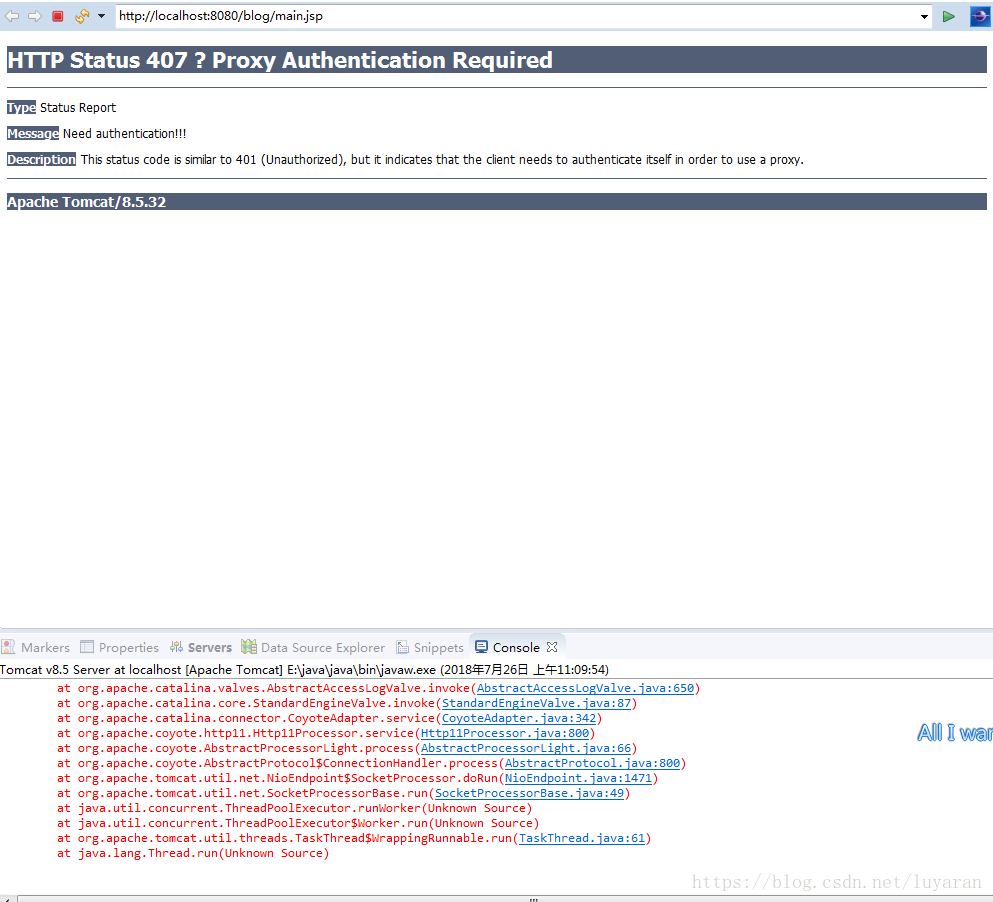This screenshot has height=902, width=993.
Task: Open SocketProcessorBase.java:49 link
Action: (x=529, y=794)
